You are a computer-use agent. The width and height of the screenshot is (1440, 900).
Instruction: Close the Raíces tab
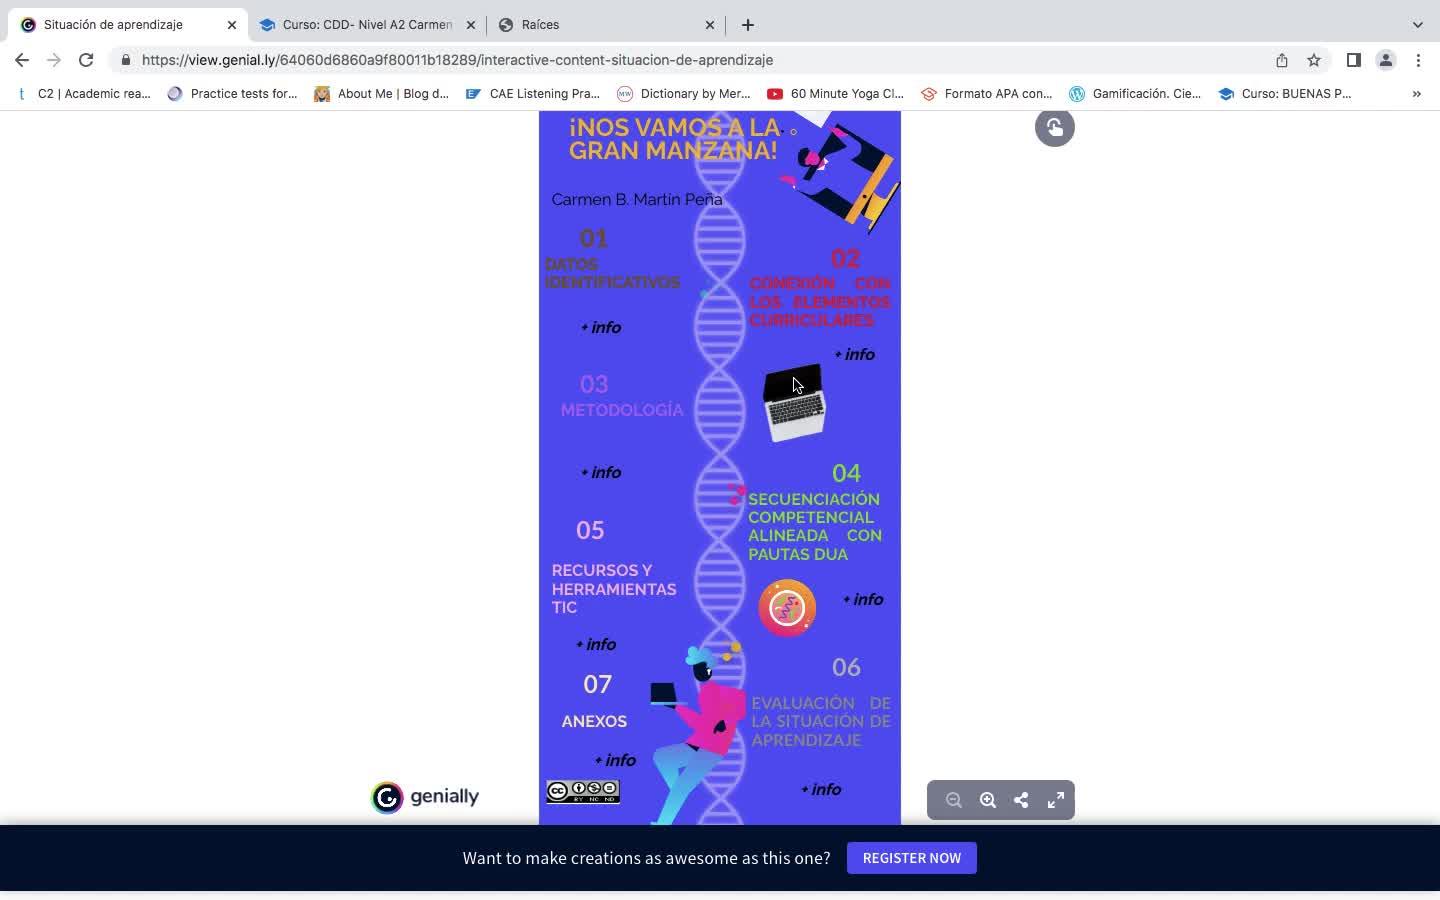tap(710, 25)
